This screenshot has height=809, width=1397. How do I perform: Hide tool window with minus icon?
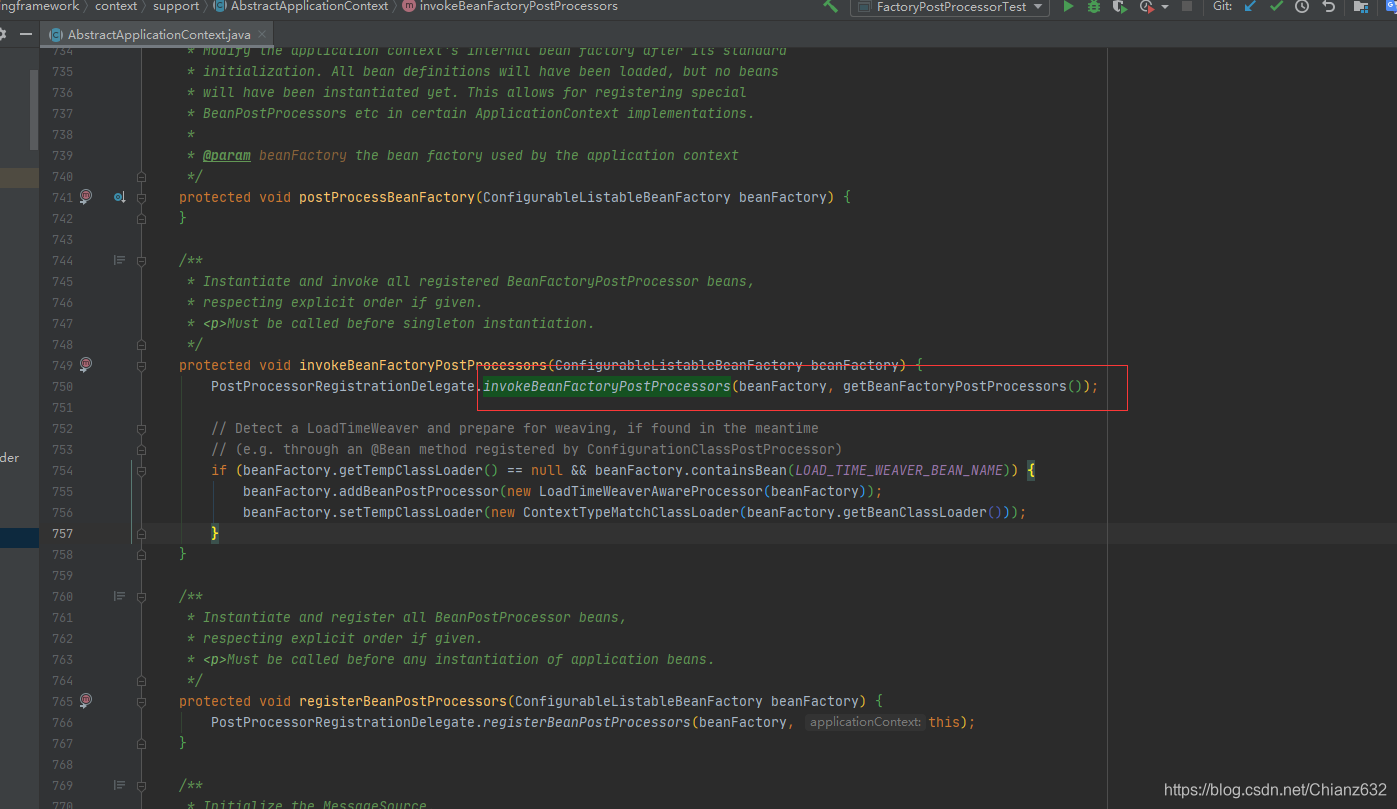26,34
